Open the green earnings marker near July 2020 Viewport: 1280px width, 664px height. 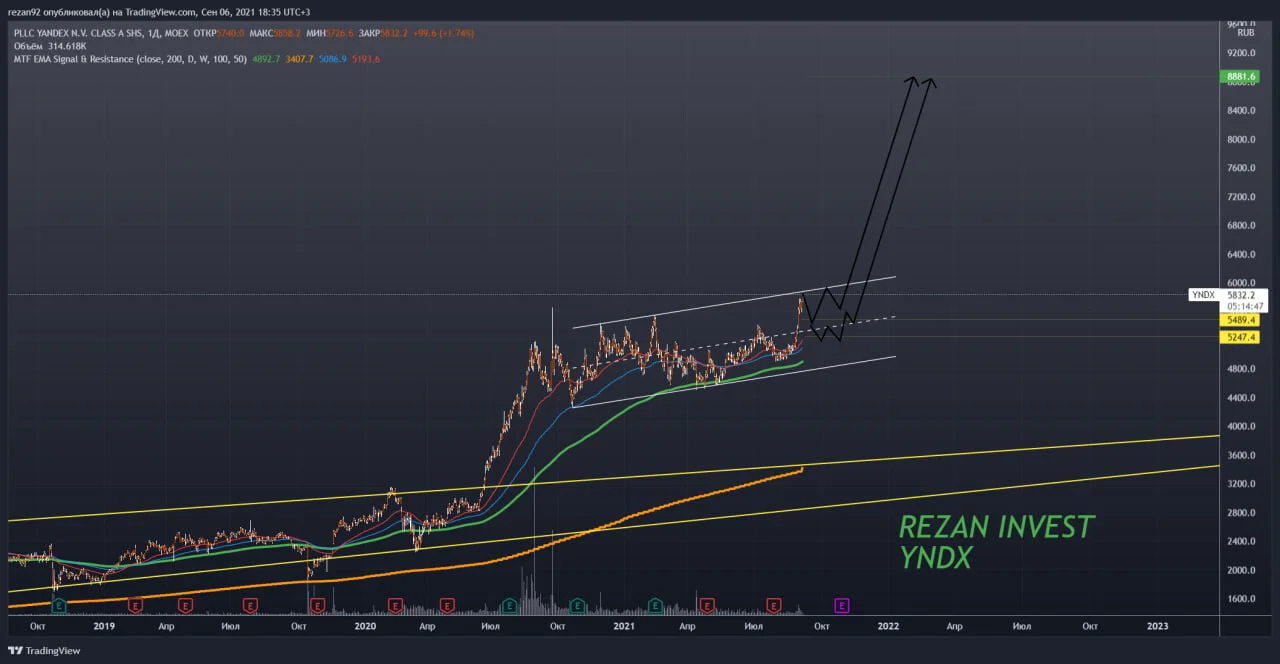(x=509, y=605)
